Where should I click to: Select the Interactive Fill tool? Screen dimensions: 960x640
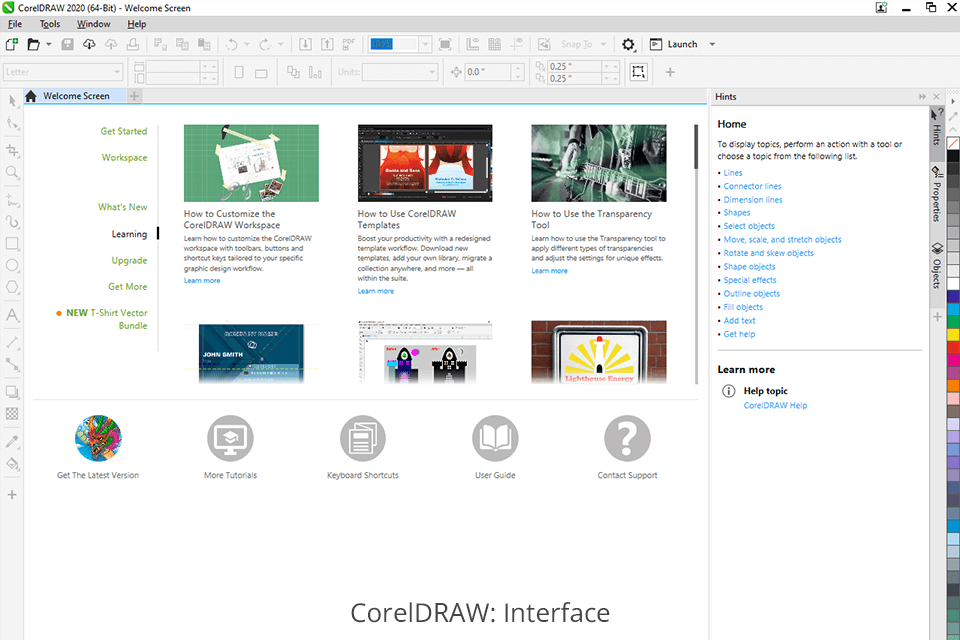pos(12,464)
